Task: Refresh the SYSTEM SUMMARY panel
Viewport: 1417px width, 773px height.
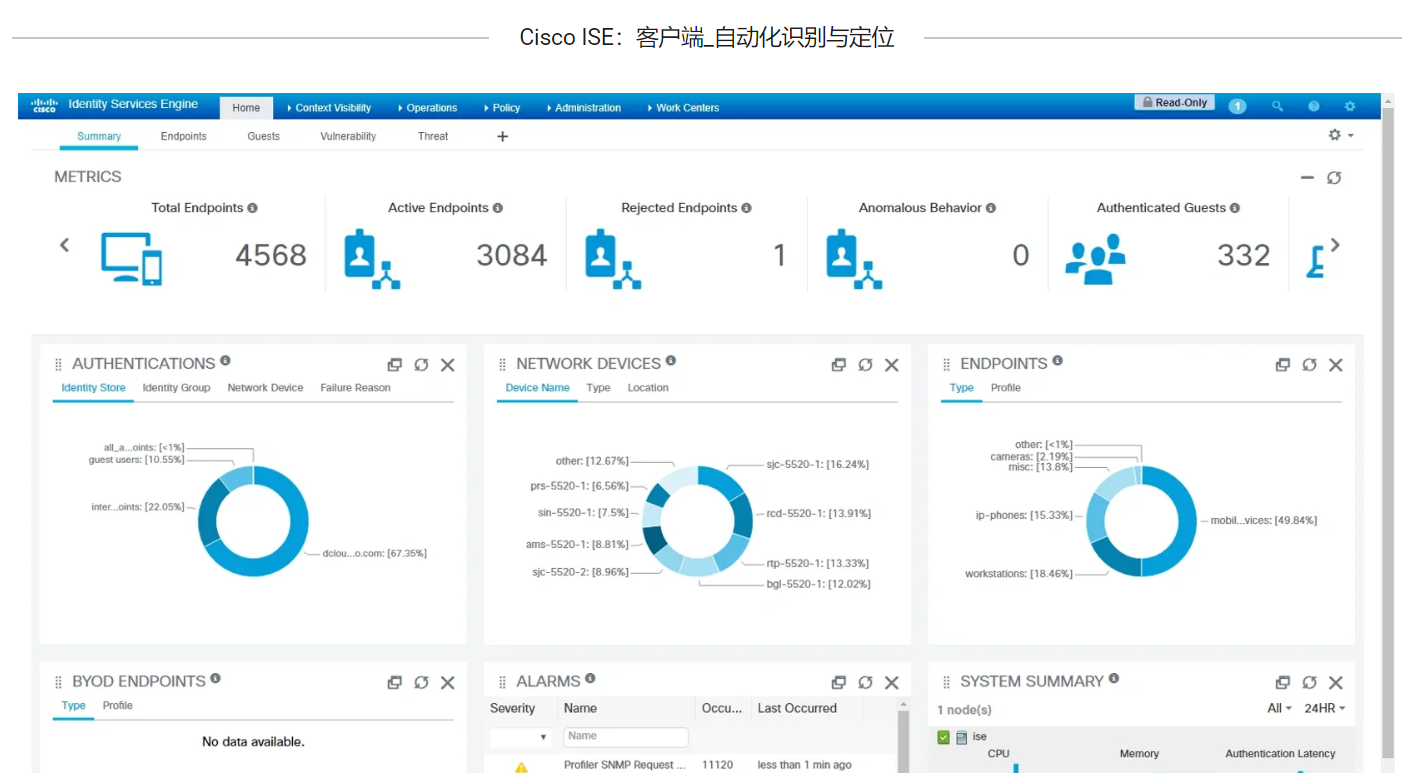Action: tap(1309, 682)
